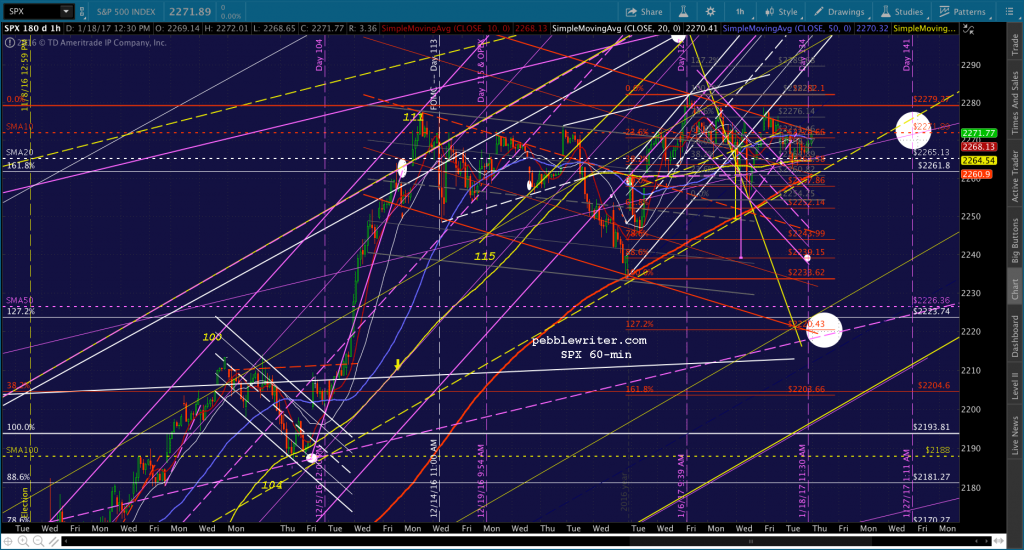Screen dimensions: 1024x550
Task: Open the SPX symbol dropdown arrow
Action: (x=66, y=11)
